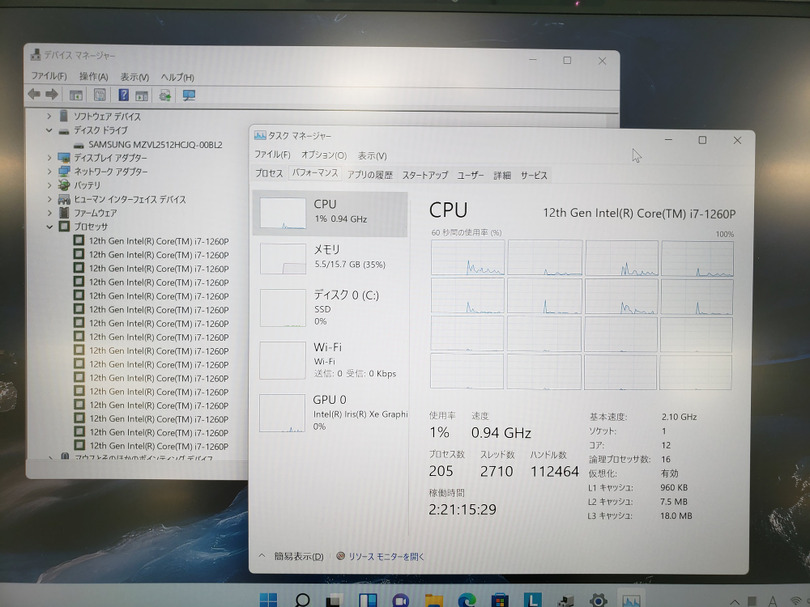Select Wi-Fi in the performance sidebar
This screenshot has width=810, height=607.
pos(330,360)
